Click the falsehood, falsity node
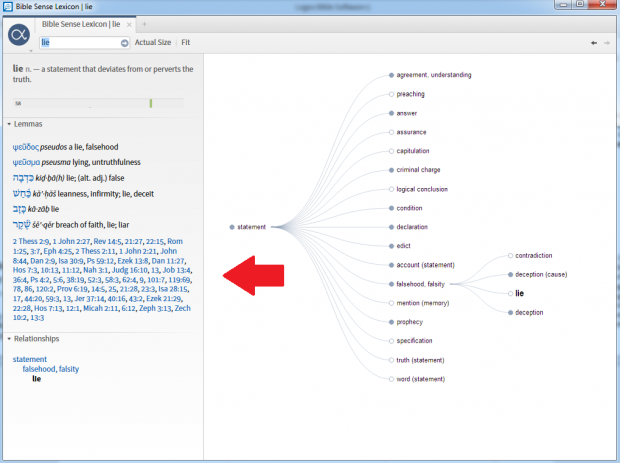Image resolution: width=620 pixels, height=463 pixels. click(420, 284)
